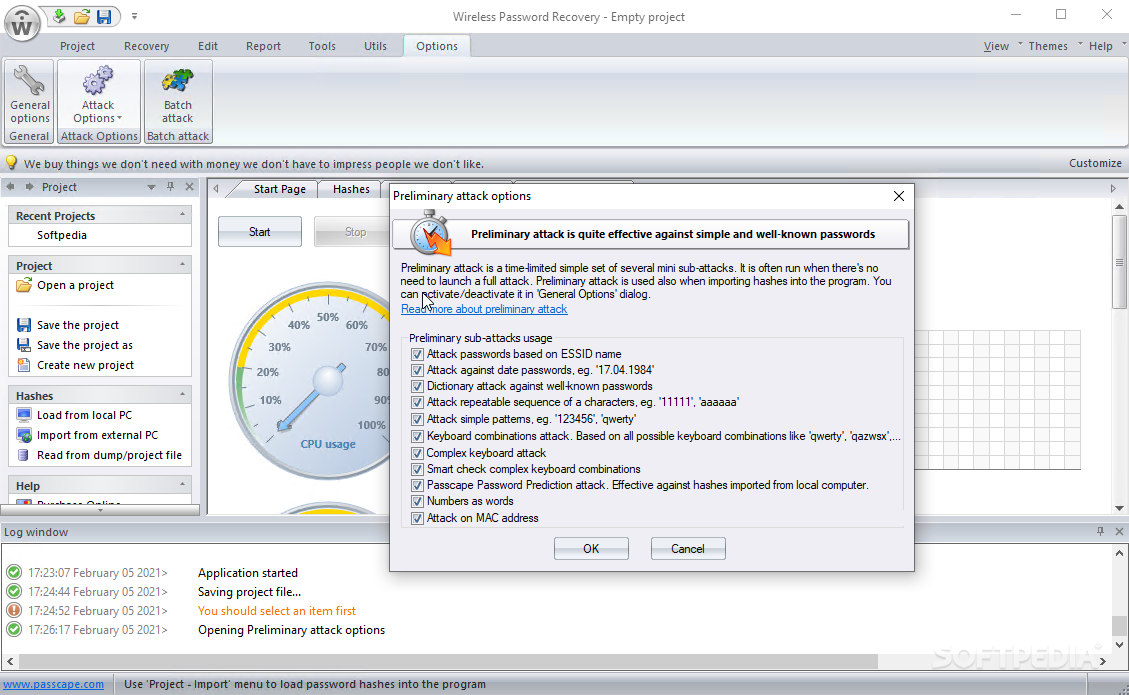The image size is (1129, 695).
Task: Click the Project panel back arrow
Action: [10, 187]
